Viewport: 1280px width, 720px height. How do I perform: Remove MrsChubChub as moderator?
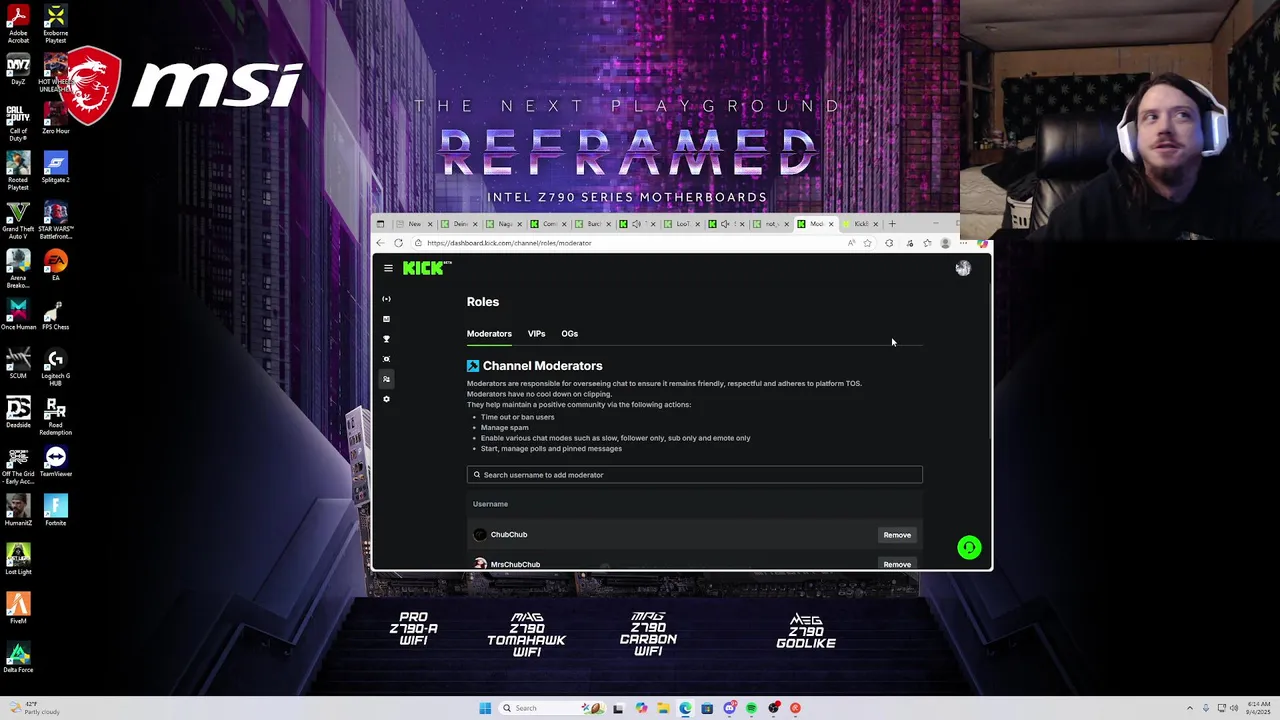coord(897,564)
